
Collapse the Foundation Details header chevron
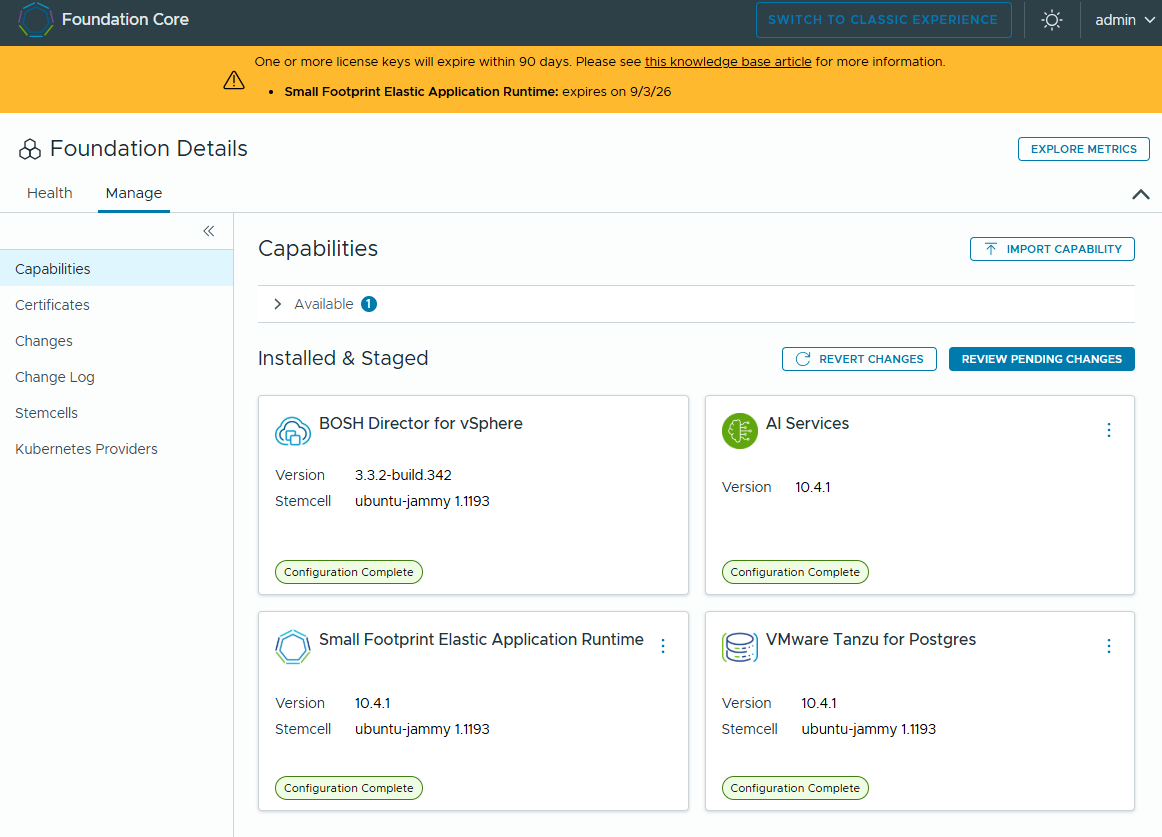click(1141, 194)
